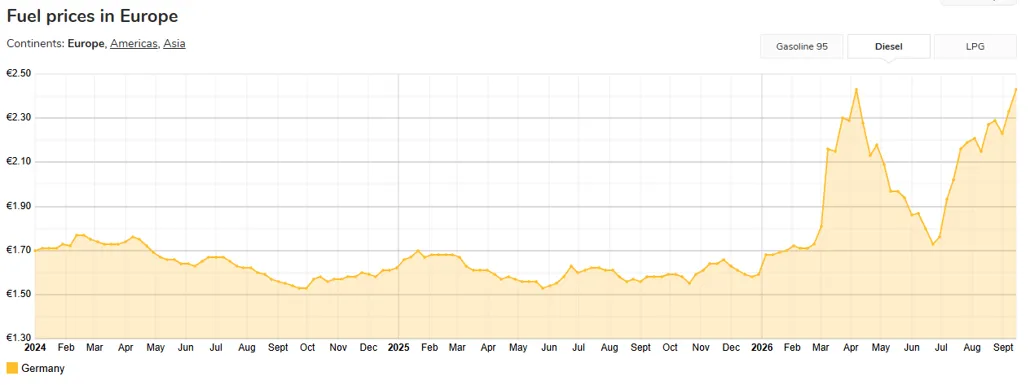Image resolution: width=1030 pixels, height=385 pixels.
Task: Click the €1.50 y-axis label
Action: coord(19,294)
